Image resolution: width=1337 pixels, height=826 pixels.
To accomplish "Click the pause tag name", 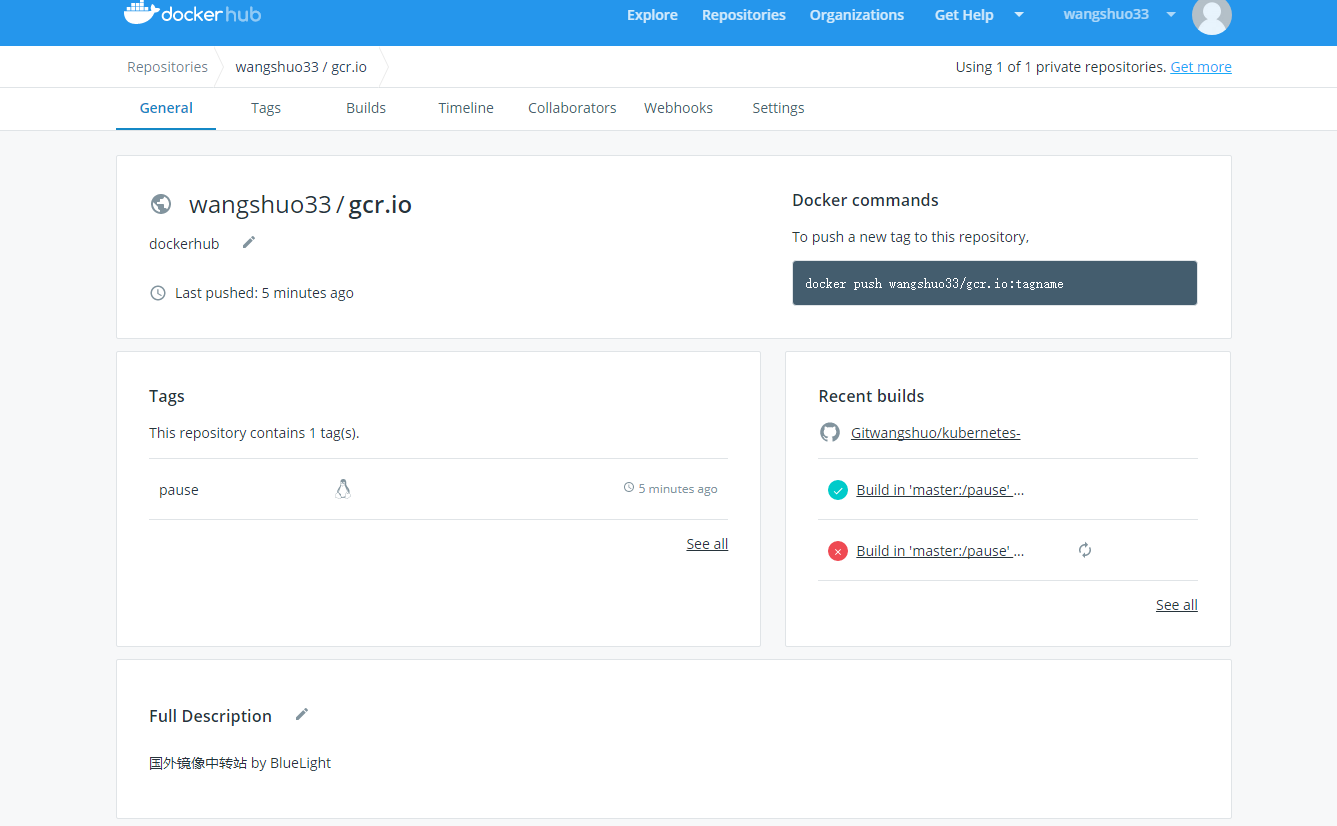I will click(x=179, y=490).
